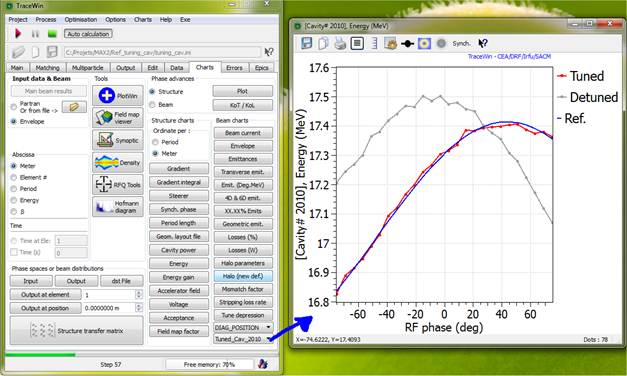Choose the Period ordinate radio option
This screenshot has width=627, height=376.
coord(155,142)
